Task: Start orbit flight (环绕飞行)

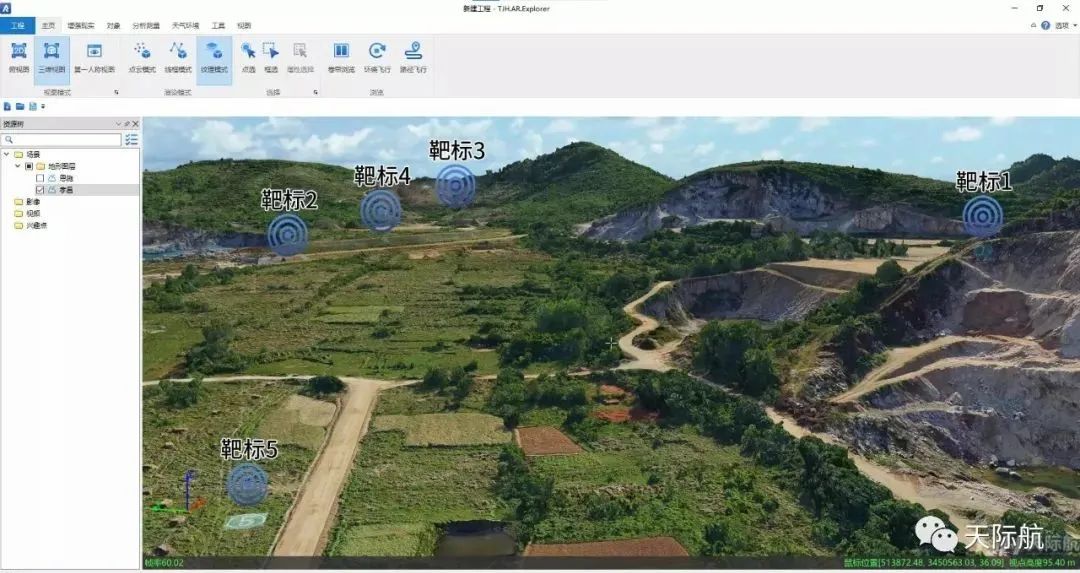Action: pos(377,56)
